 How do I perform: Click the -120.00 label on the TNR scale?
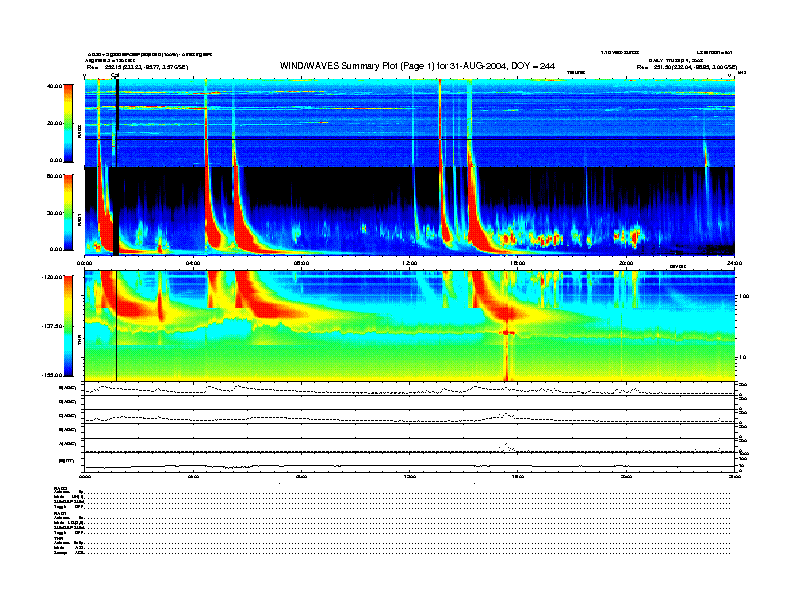50,276
